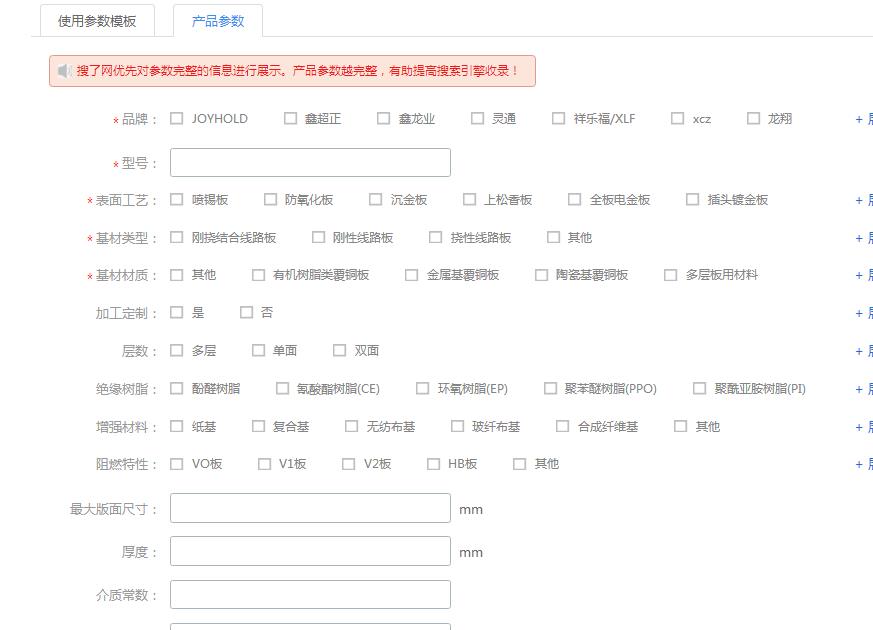Image resolution: width=873 pixels, height=630 pixels.
Task: Check the HB板 flame retardant option
Action: pyautogui.click(x=433, y=463)
